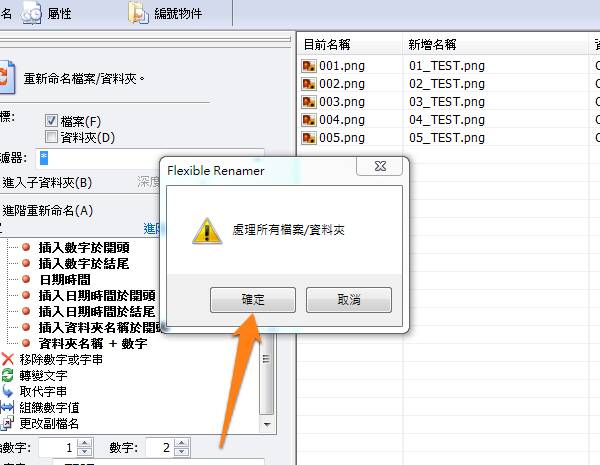This screenshot has height=465, width=600.
Task: Select 插入日期時間於結尾 tree item
Action: [96, 312]
